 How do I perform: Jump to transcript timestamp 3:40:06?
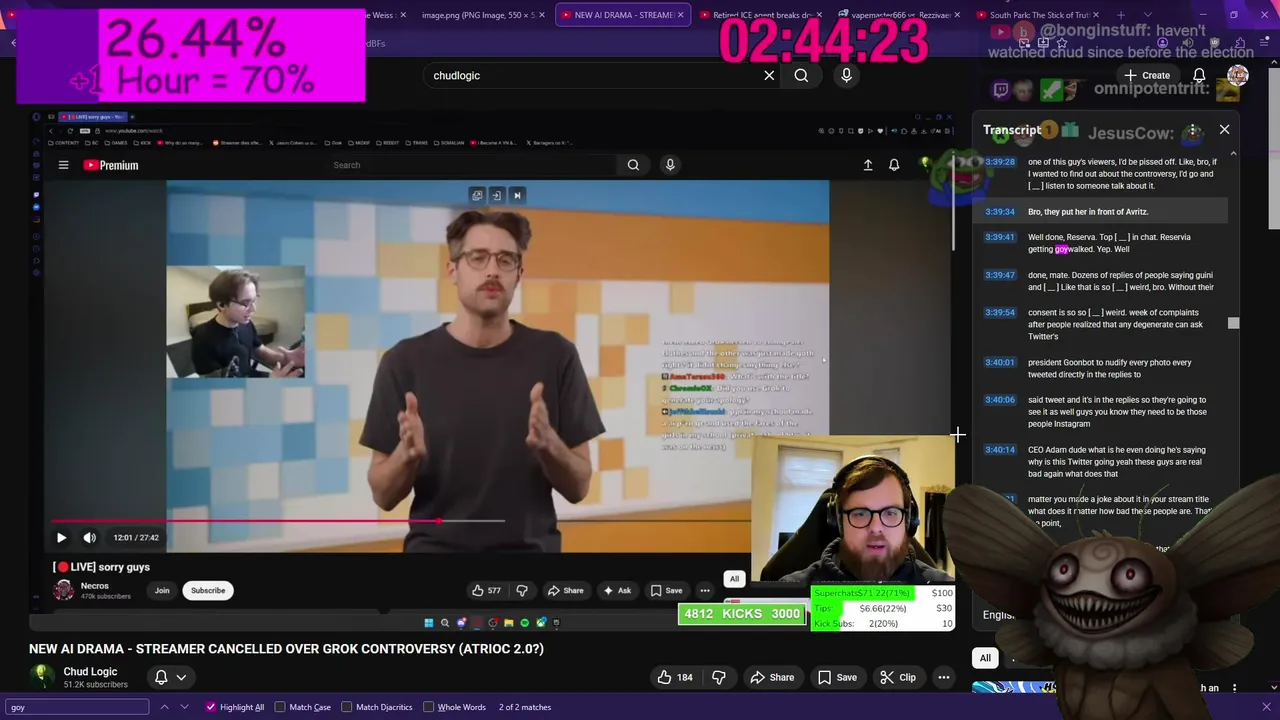[x=1000, y=400]
